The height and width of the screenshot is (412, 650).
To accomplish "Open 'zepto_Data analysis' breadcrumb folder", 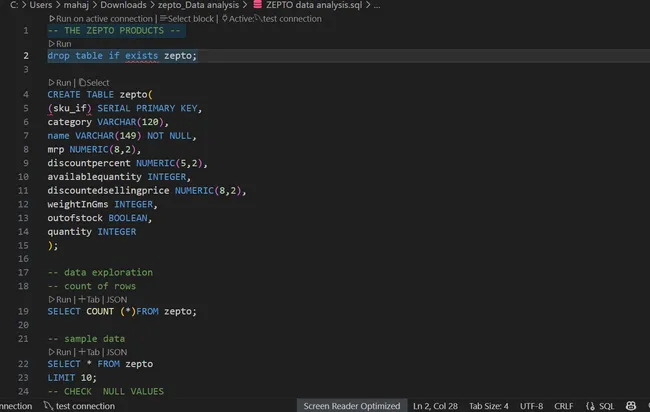I will (198, 5).
